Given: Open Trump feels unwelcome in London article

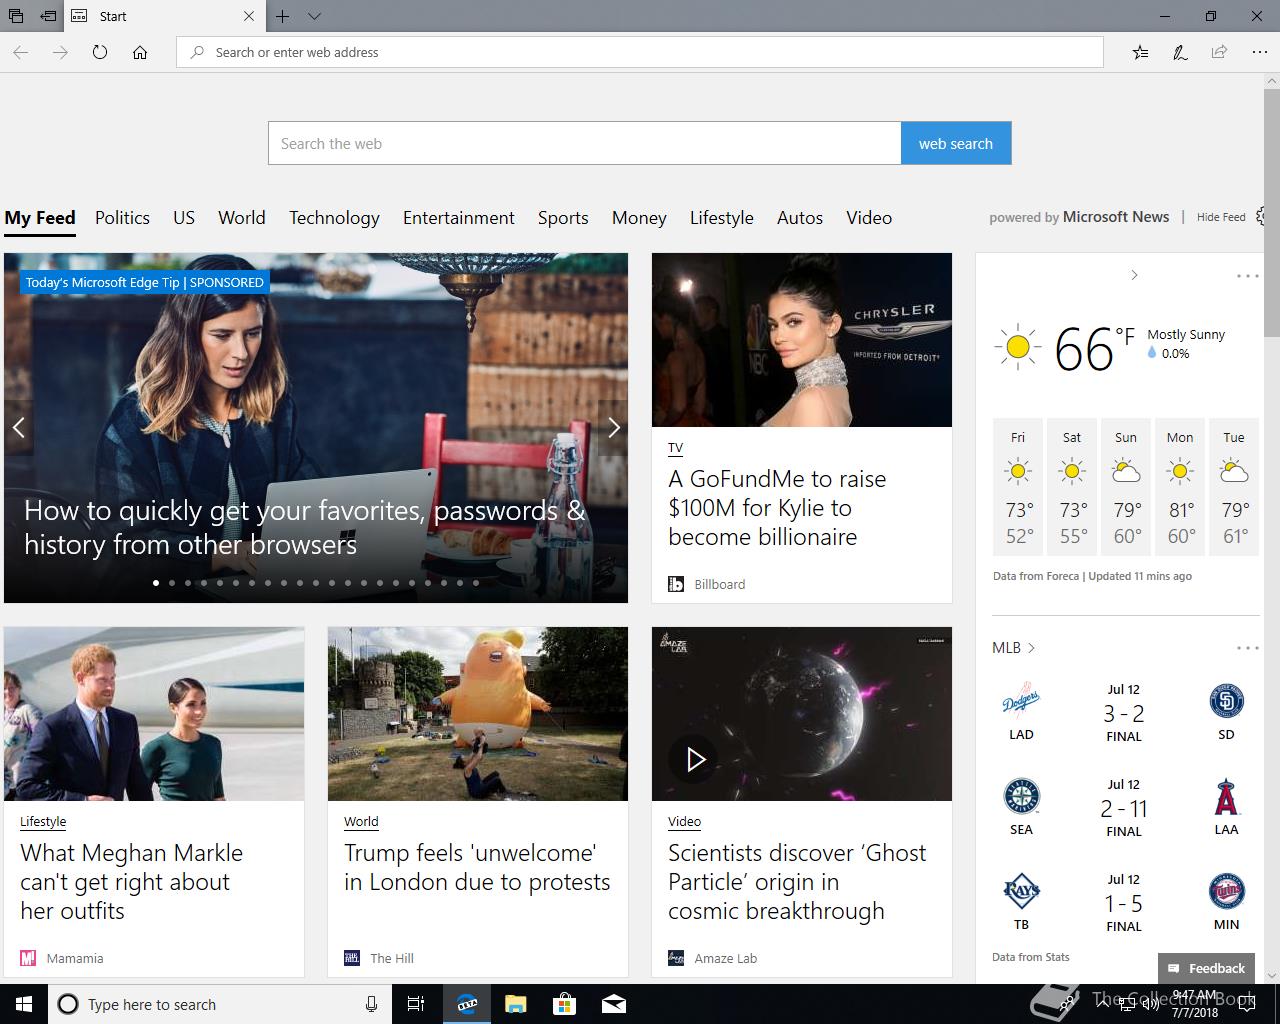Looking at the screenshot, I should coord(477,867).
